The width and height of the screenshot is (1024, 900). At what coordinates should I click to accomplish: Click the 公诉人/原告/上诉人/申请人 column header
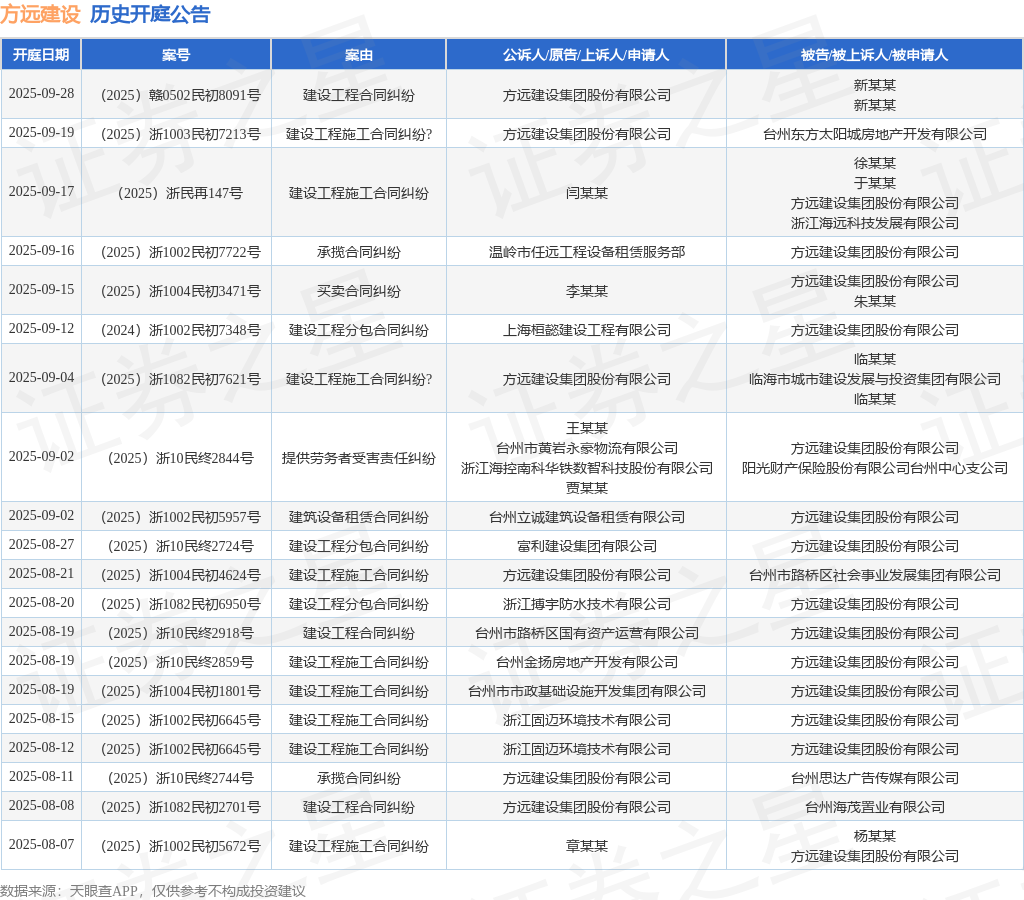coord(586,55)
